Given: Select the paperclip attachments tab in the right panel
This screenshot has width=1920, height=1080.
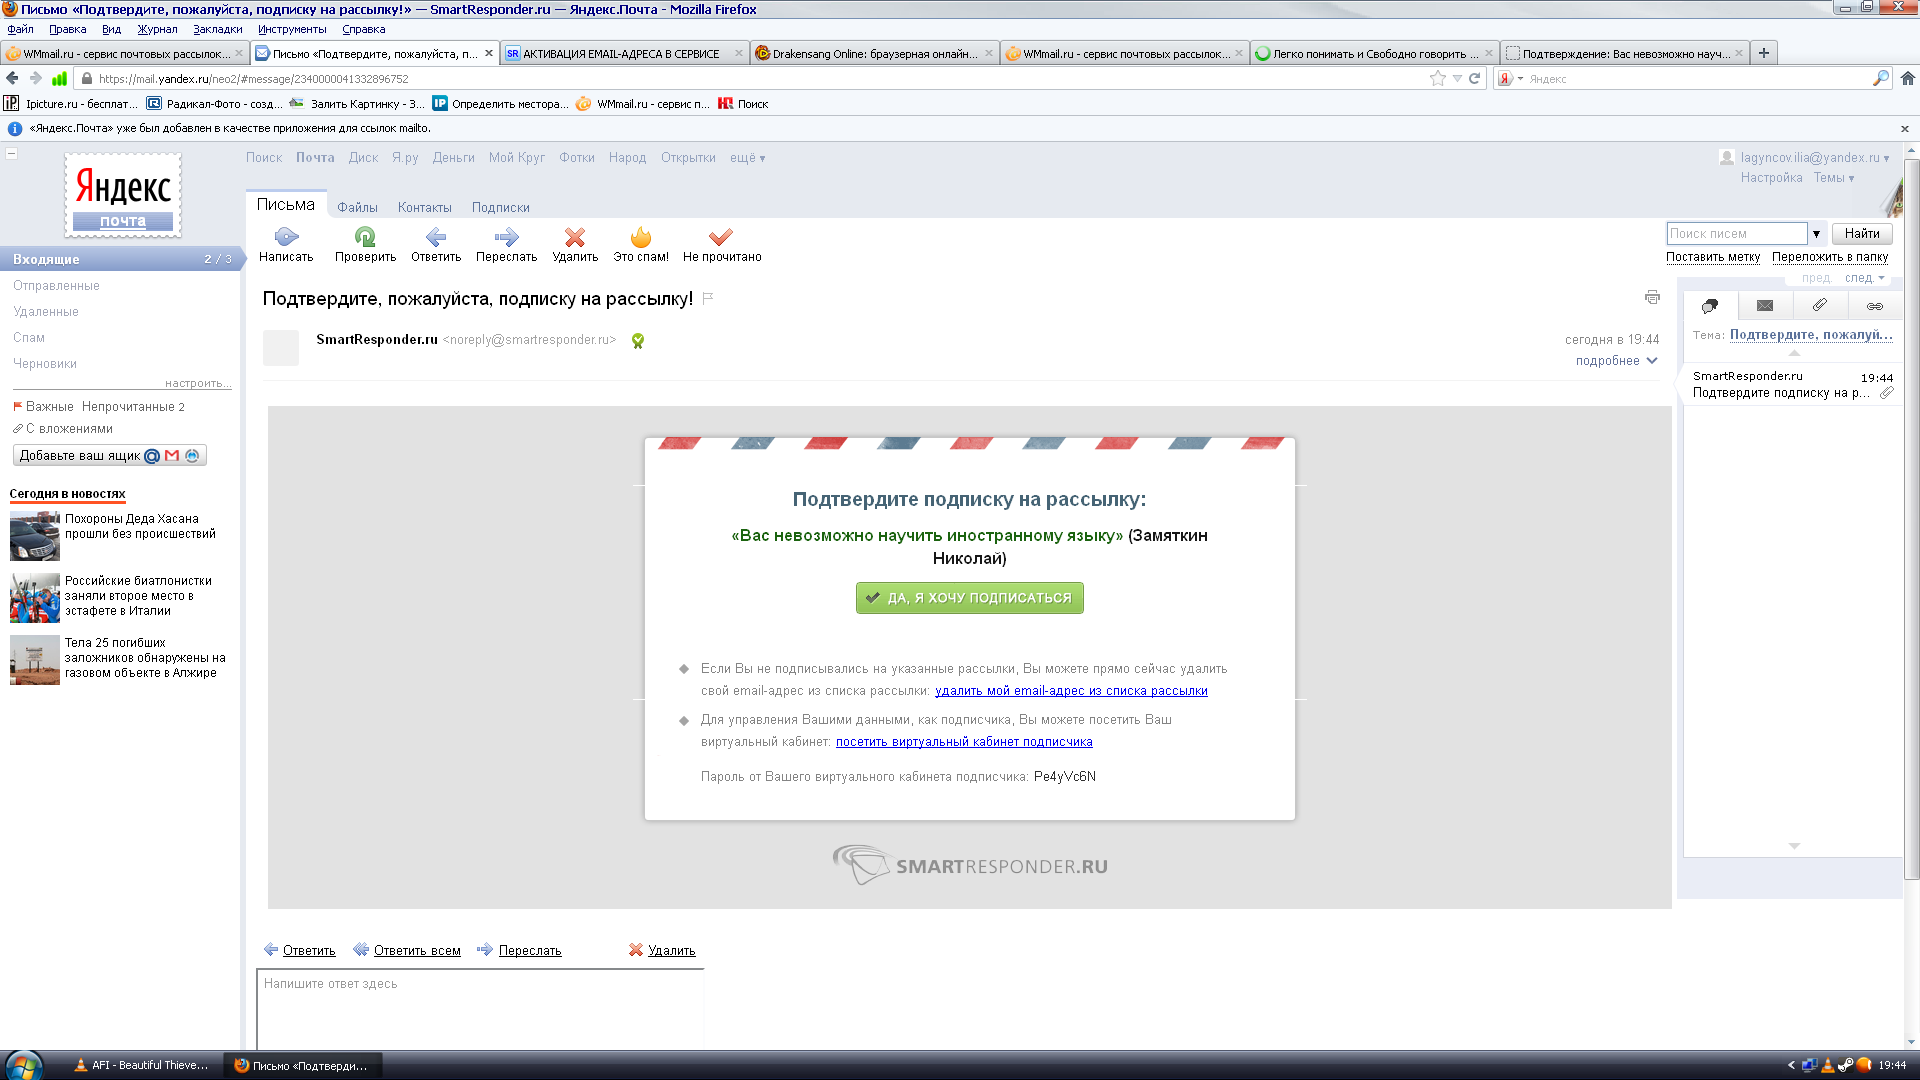Looking at the screenshot, I should coord(1820,306).
